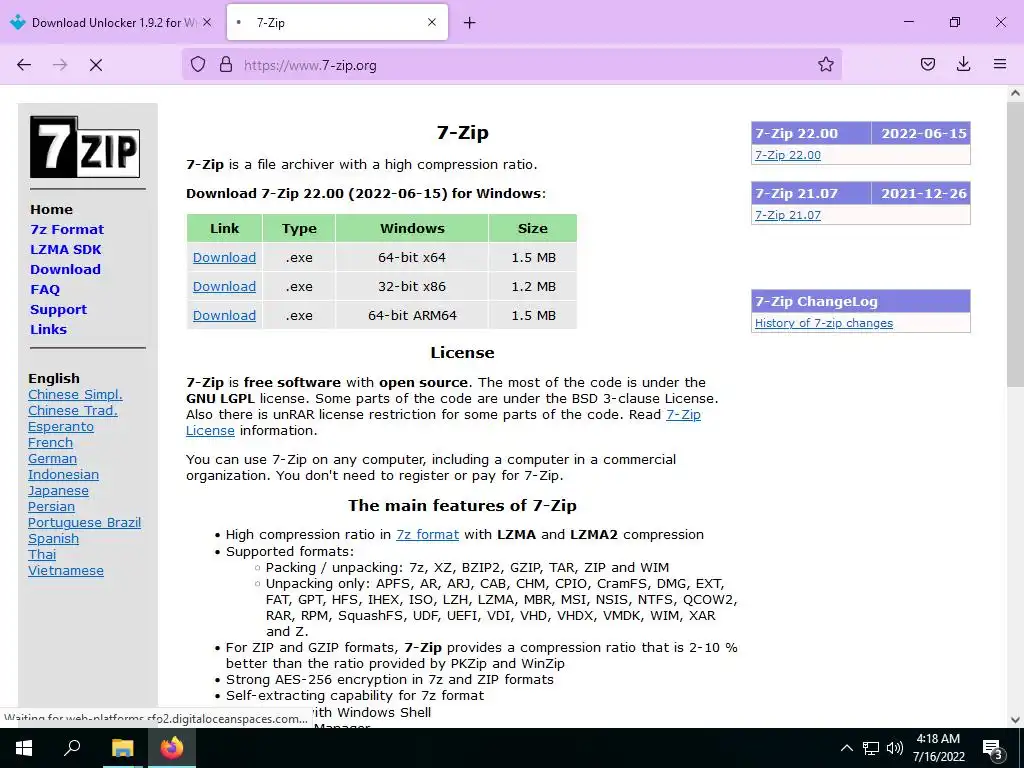This screenshot has width=1024, height=768.
Task: Click the page scrollbar up arrow
Action: [1015, 93]
